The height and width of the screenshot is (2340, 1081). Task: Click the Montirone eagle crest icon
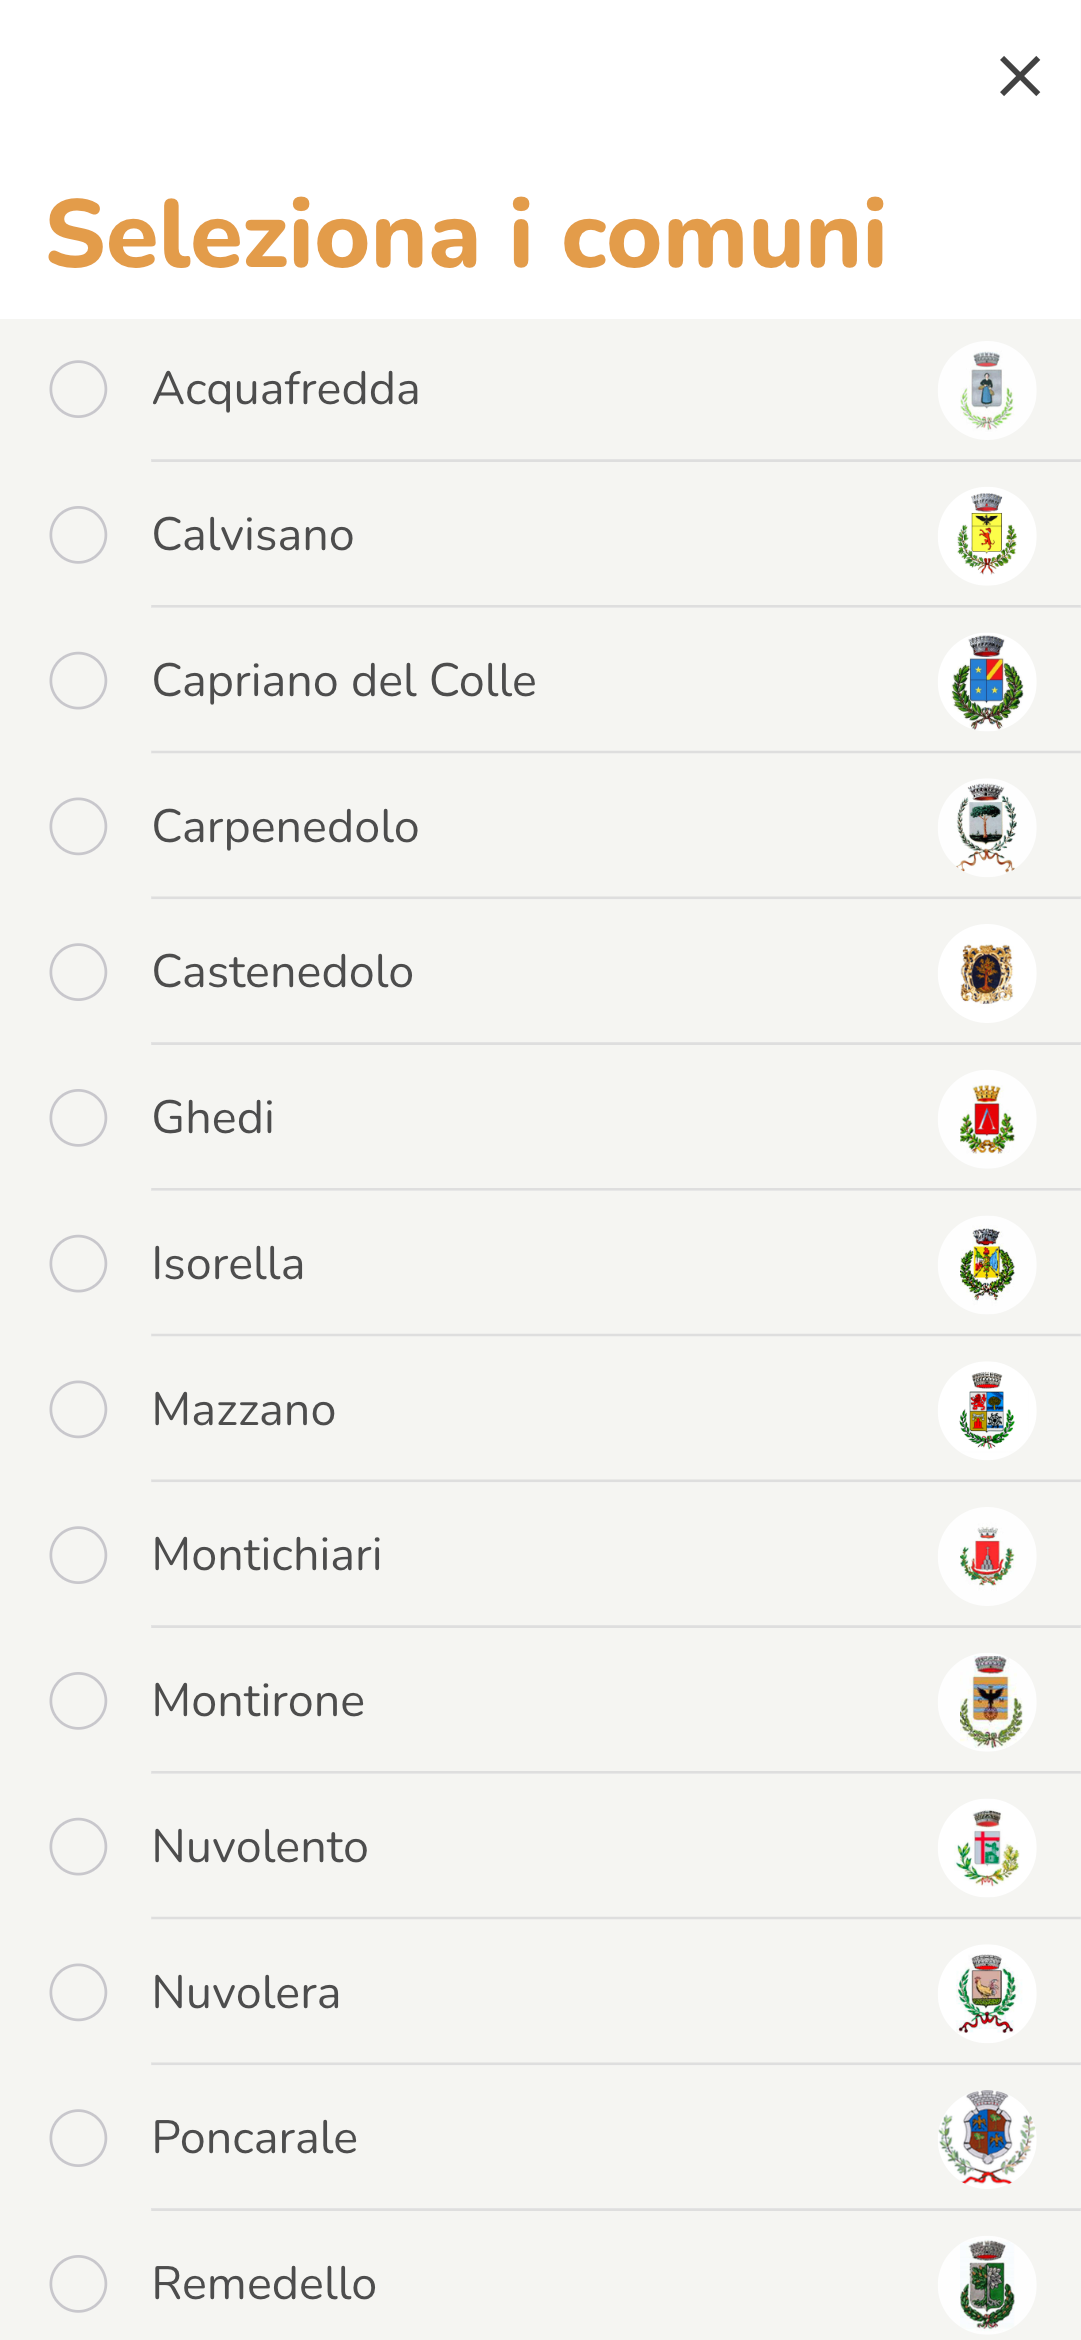pos(986,1702)
